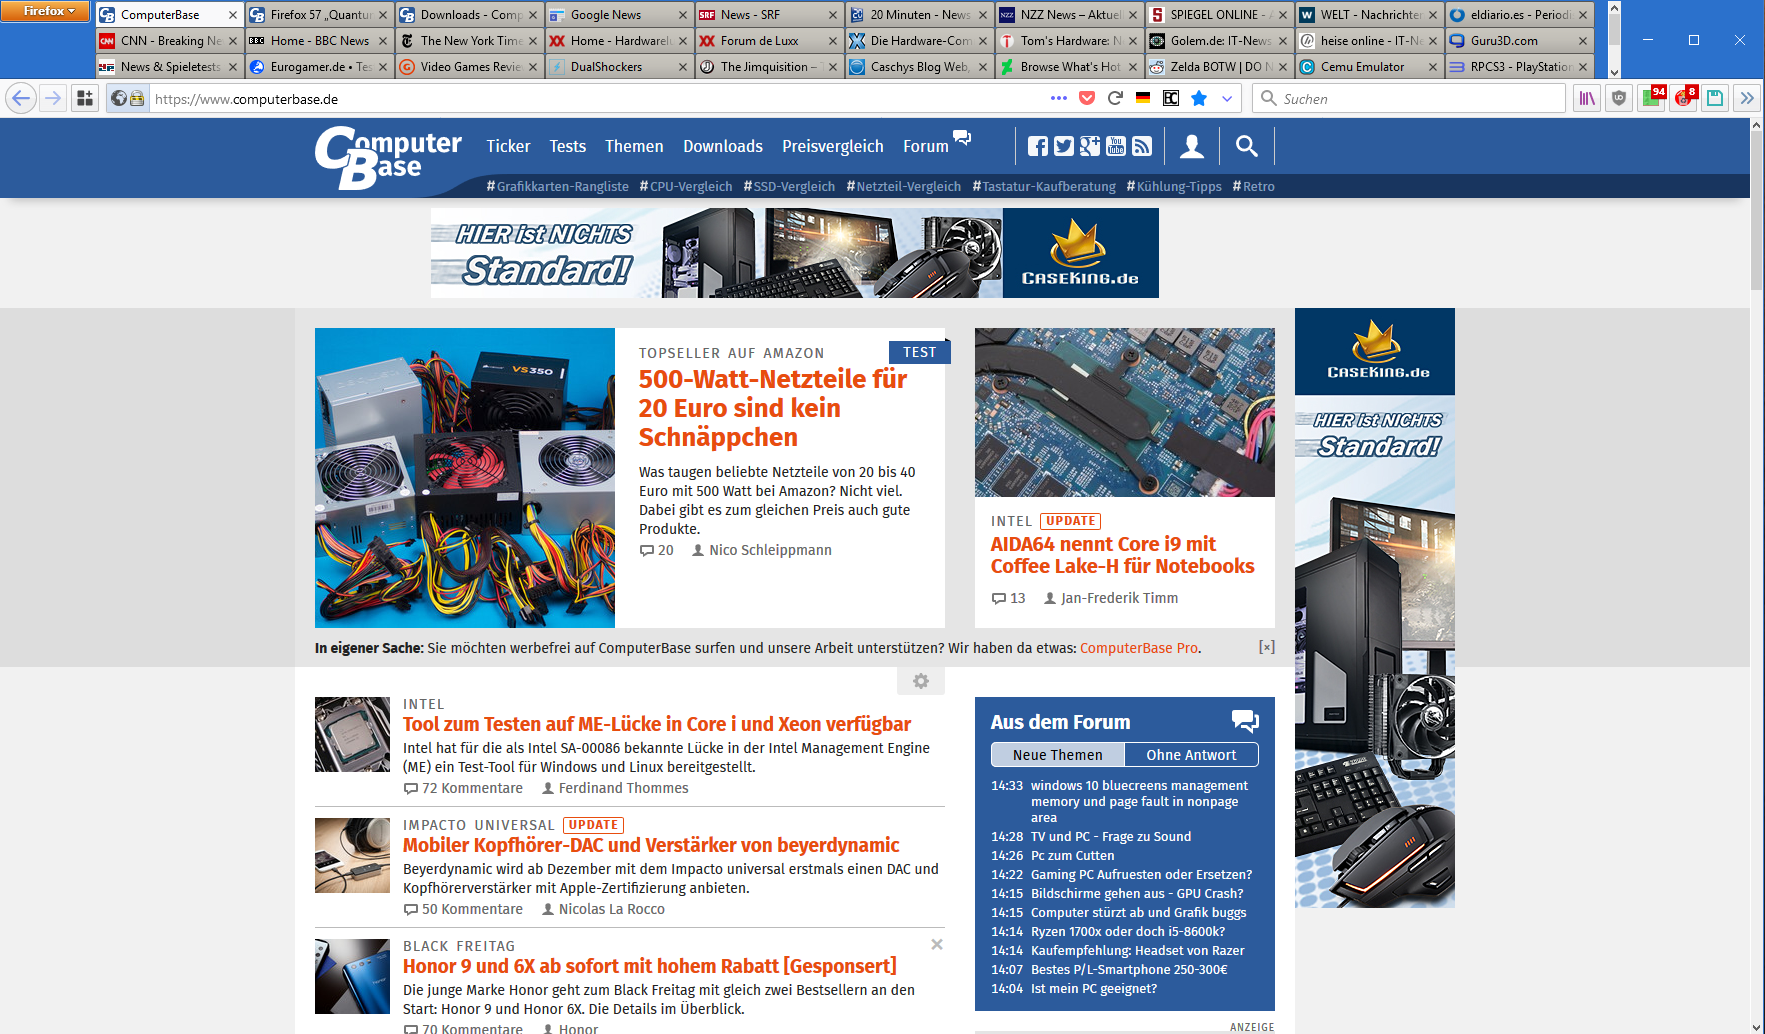Click the forward navigation arrow
This screenshot has width=1765, height=1034.
pos(53,98)
